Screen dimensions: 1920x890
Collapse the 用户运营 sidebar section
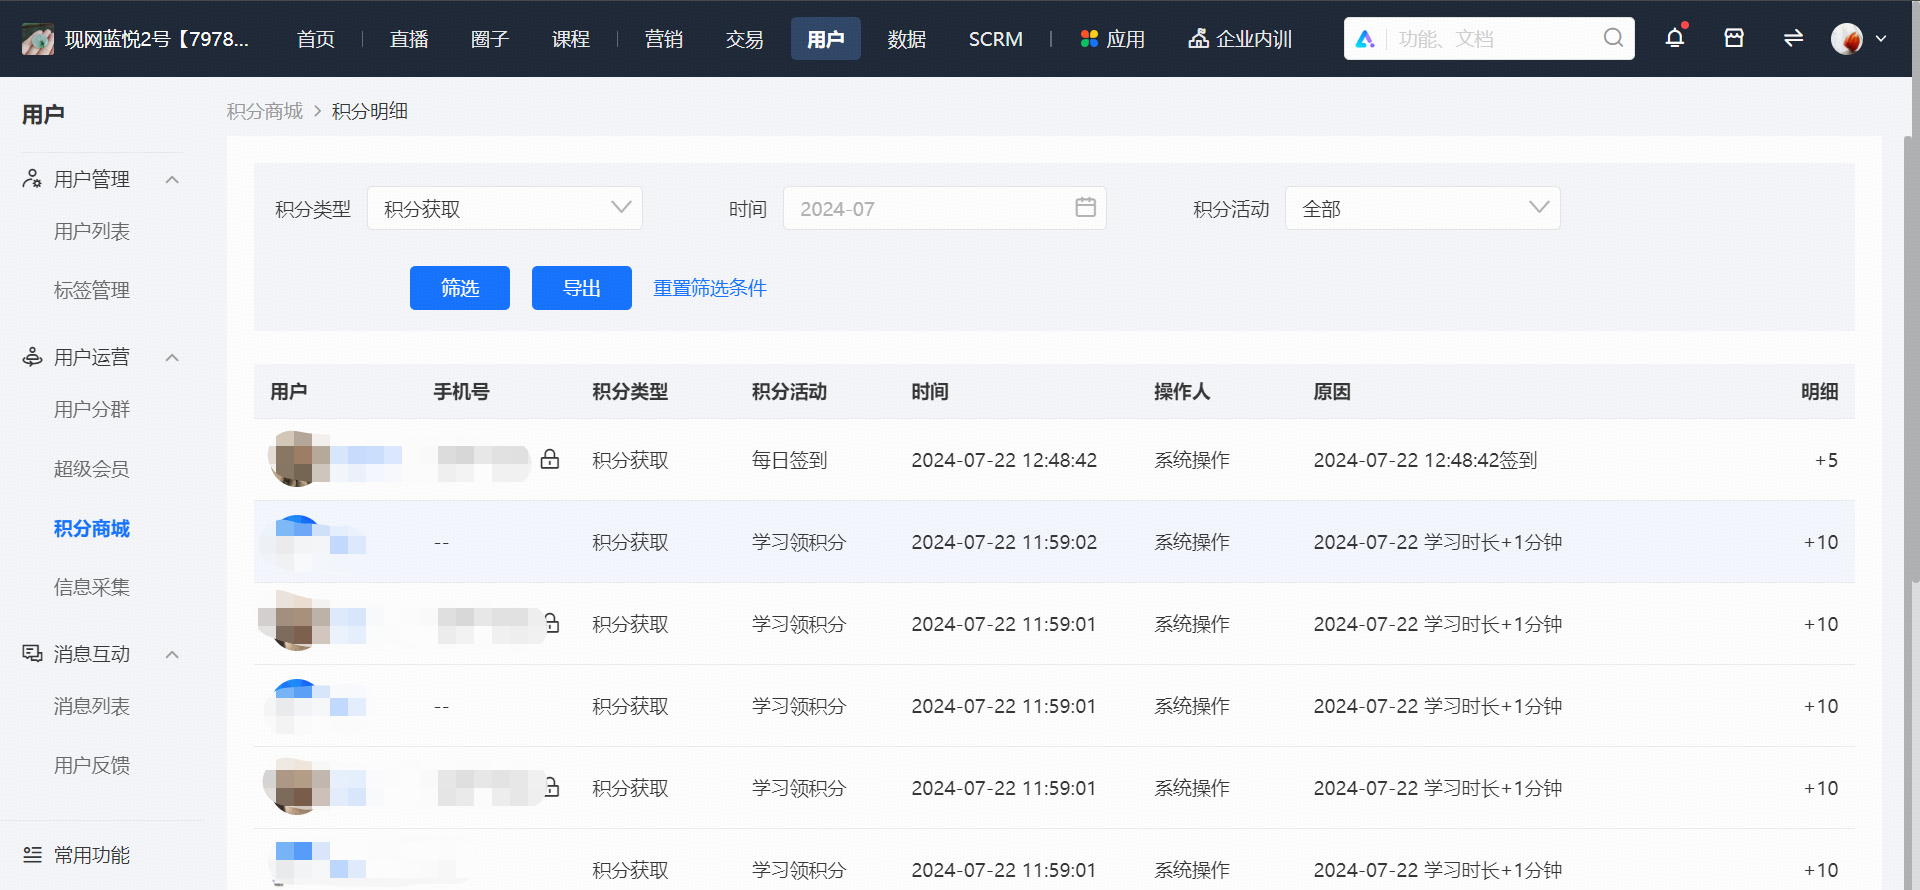point(172,357)
